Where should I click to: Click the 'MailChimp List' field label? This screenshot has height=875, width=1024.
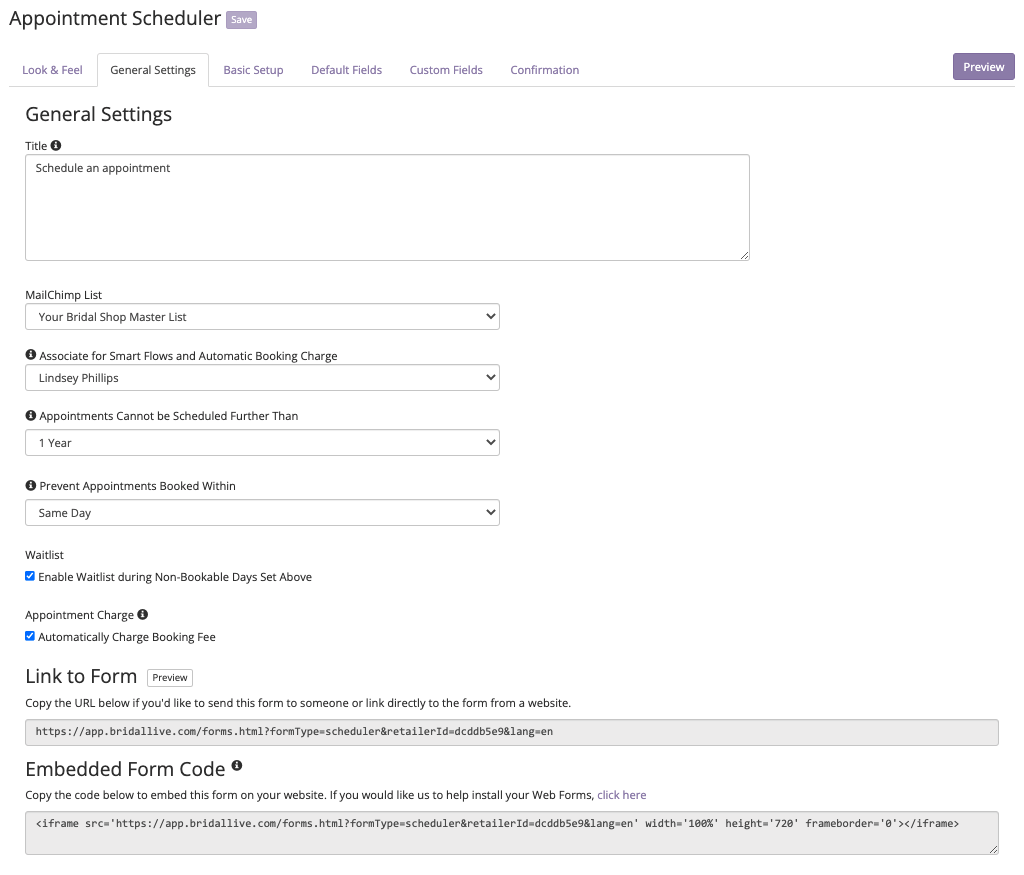[x=63, y=295]
